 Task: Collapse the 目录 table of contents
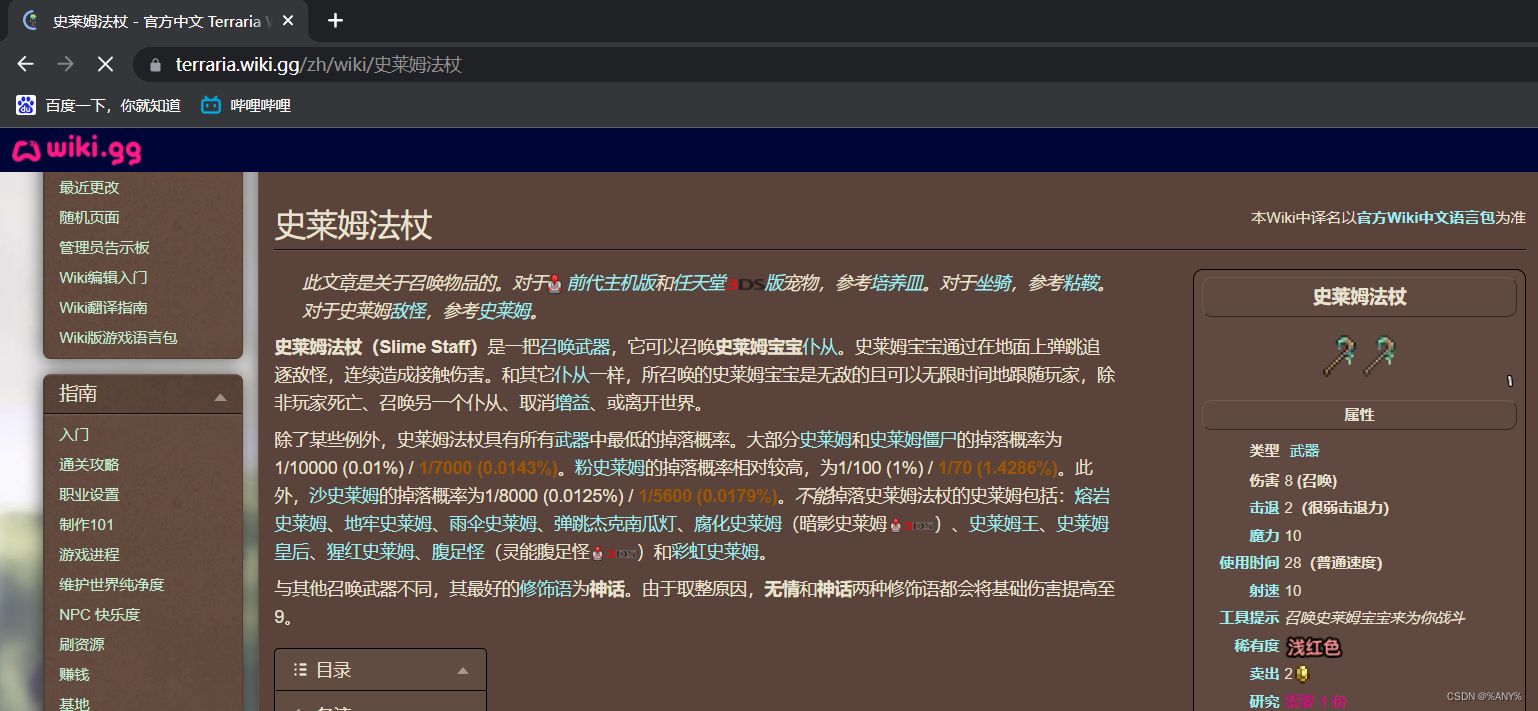[x=462, y=671]
